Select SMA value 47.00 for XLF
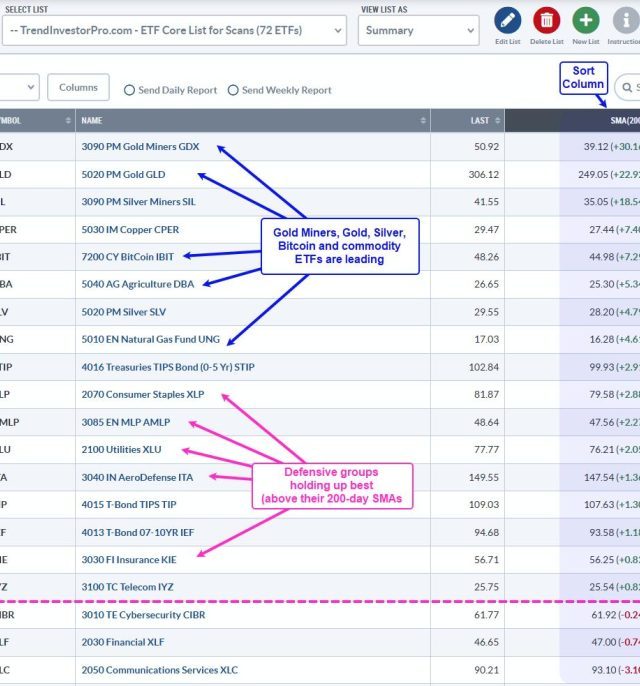 click(x=604, y=642)
